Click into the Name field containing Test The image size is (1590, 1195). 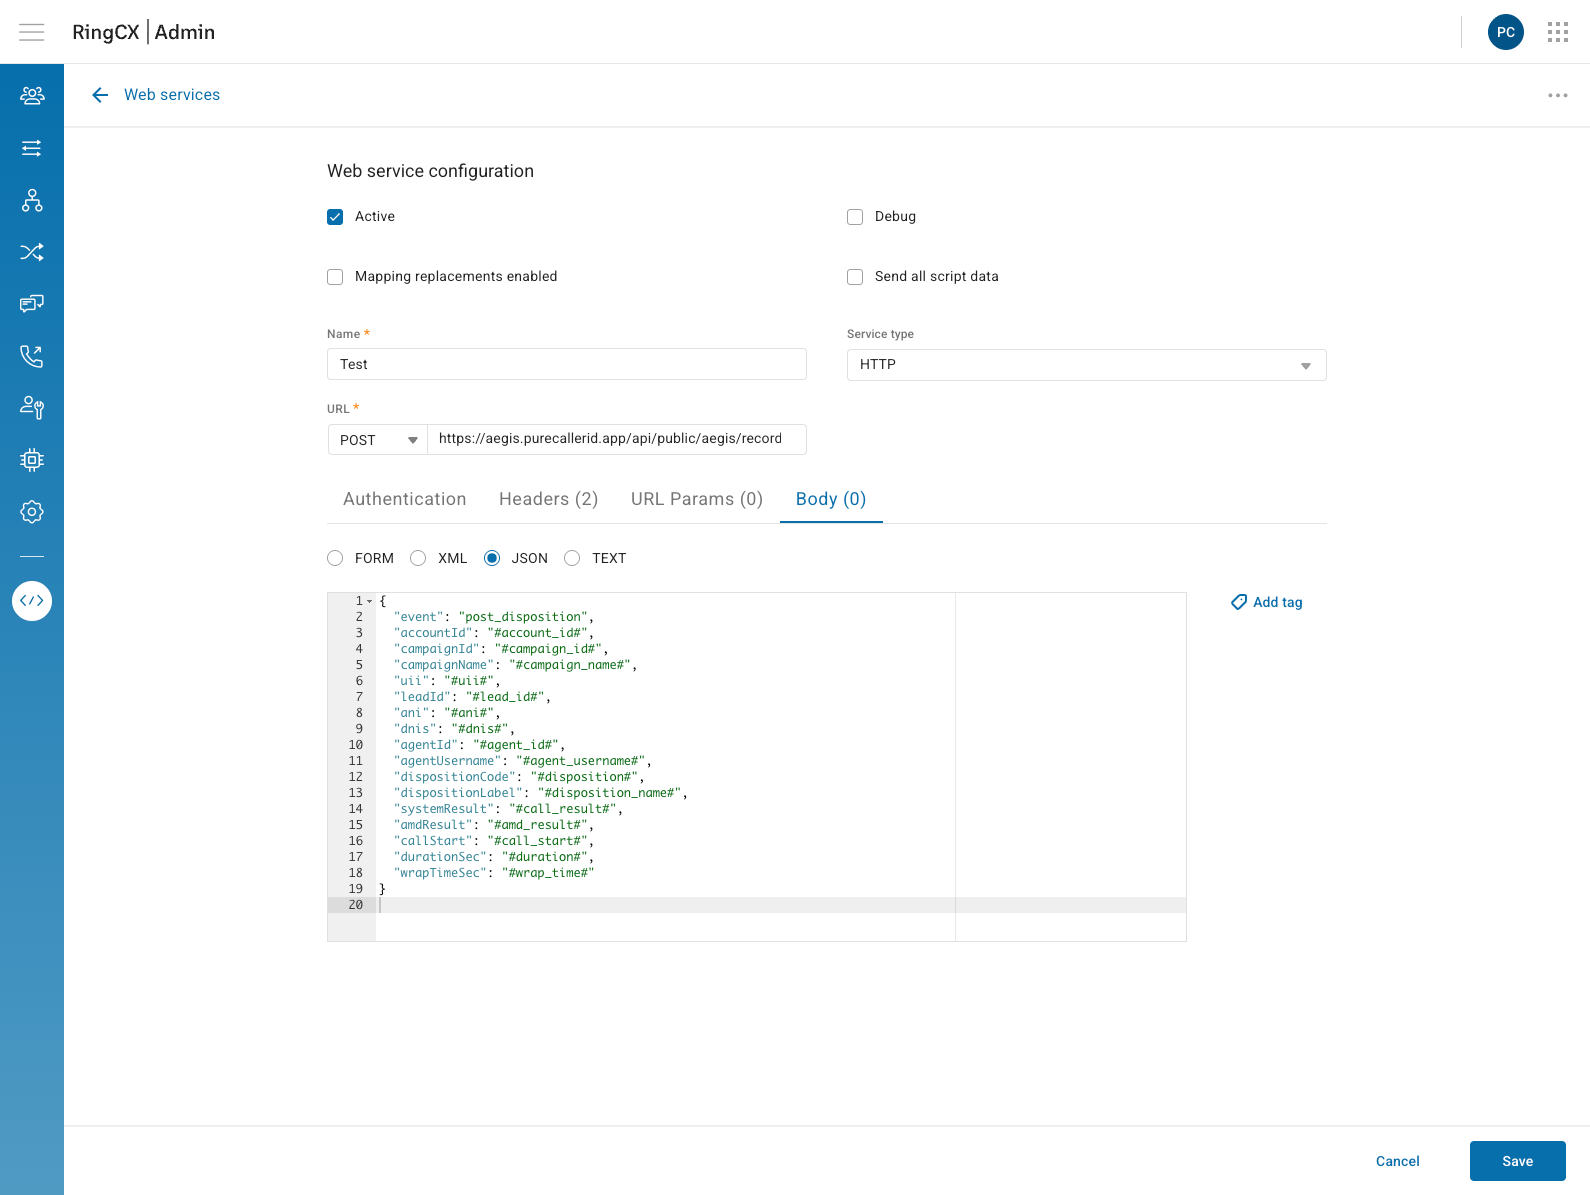point(567,364)
